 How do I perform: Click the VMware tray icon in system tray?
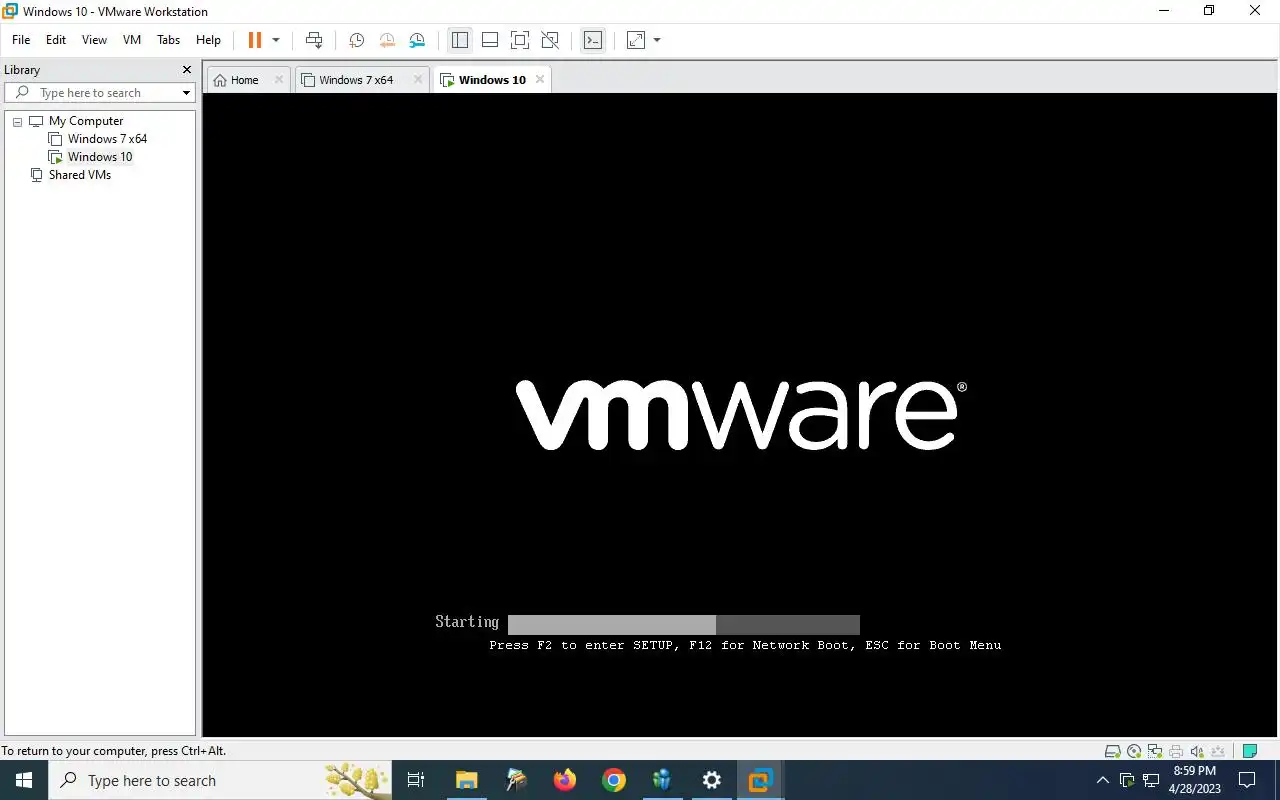(x=1127, y=780)
